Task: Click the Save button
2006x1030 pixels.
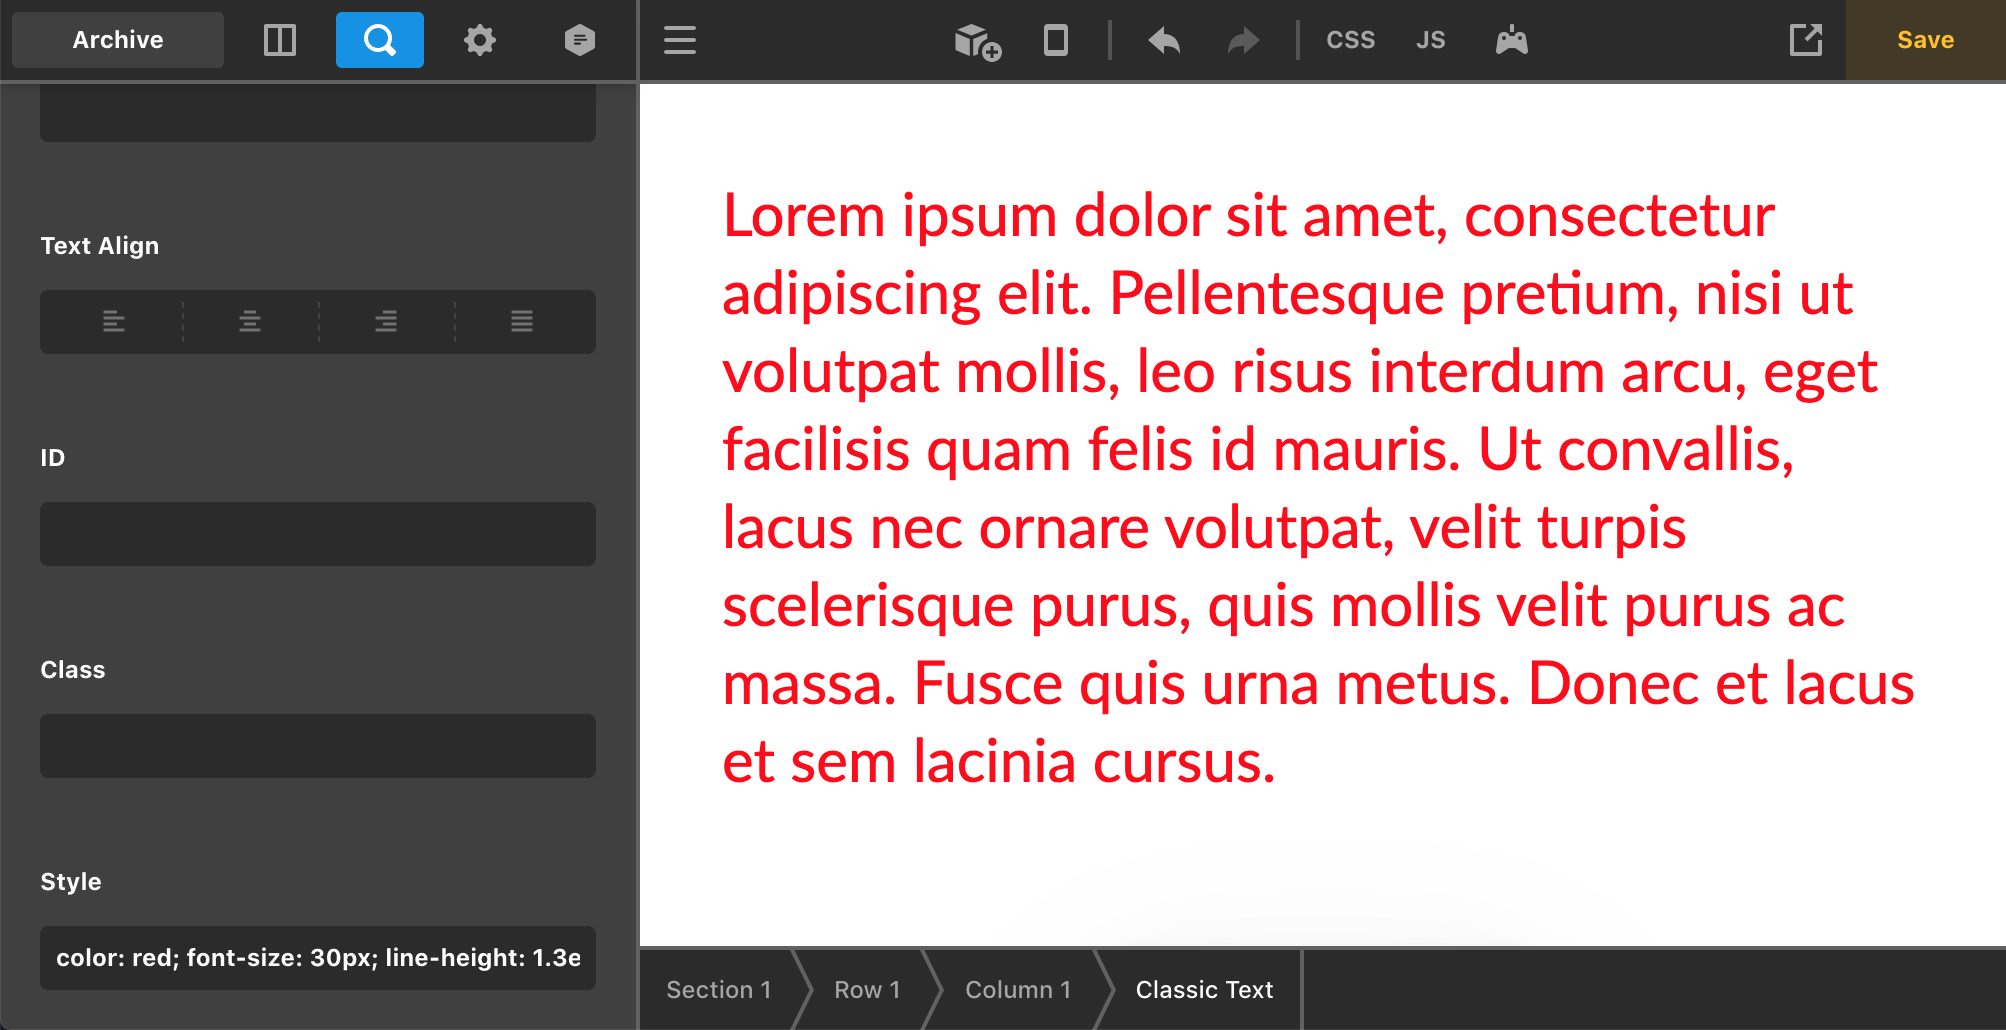Action: click(x=1926, y=40)
